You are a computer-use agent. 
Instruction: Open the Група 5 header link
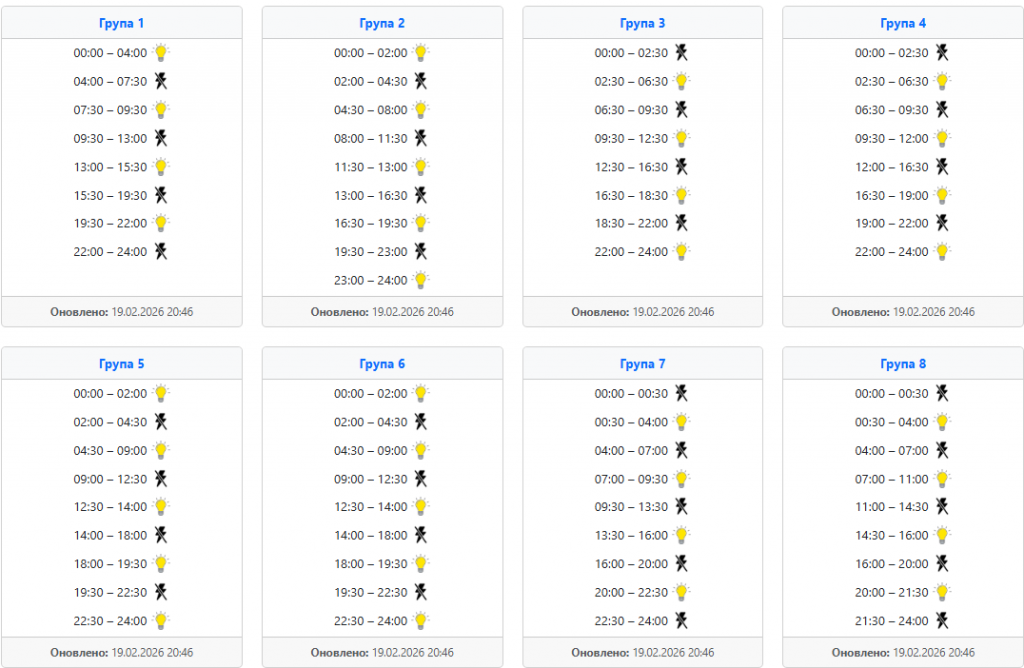(x=122, y=364)
